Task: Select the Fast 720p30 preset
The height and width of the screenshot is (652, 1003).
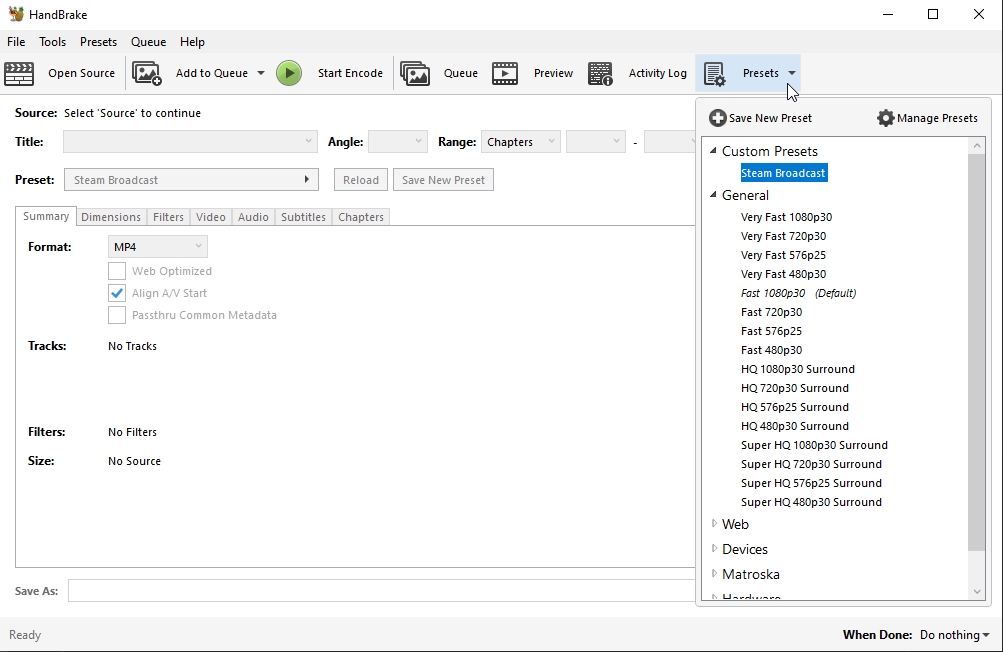Action: (x=771, y=312)
